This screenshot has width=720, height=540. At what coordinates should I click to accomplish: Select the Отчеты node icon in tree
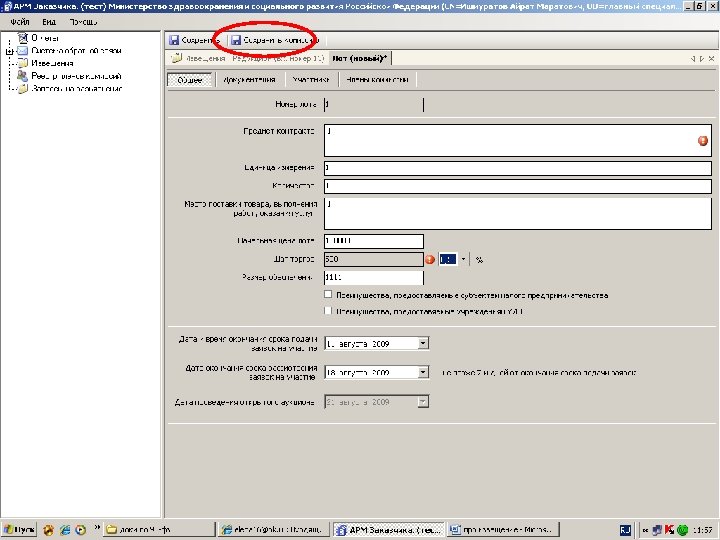coord(22,38)
